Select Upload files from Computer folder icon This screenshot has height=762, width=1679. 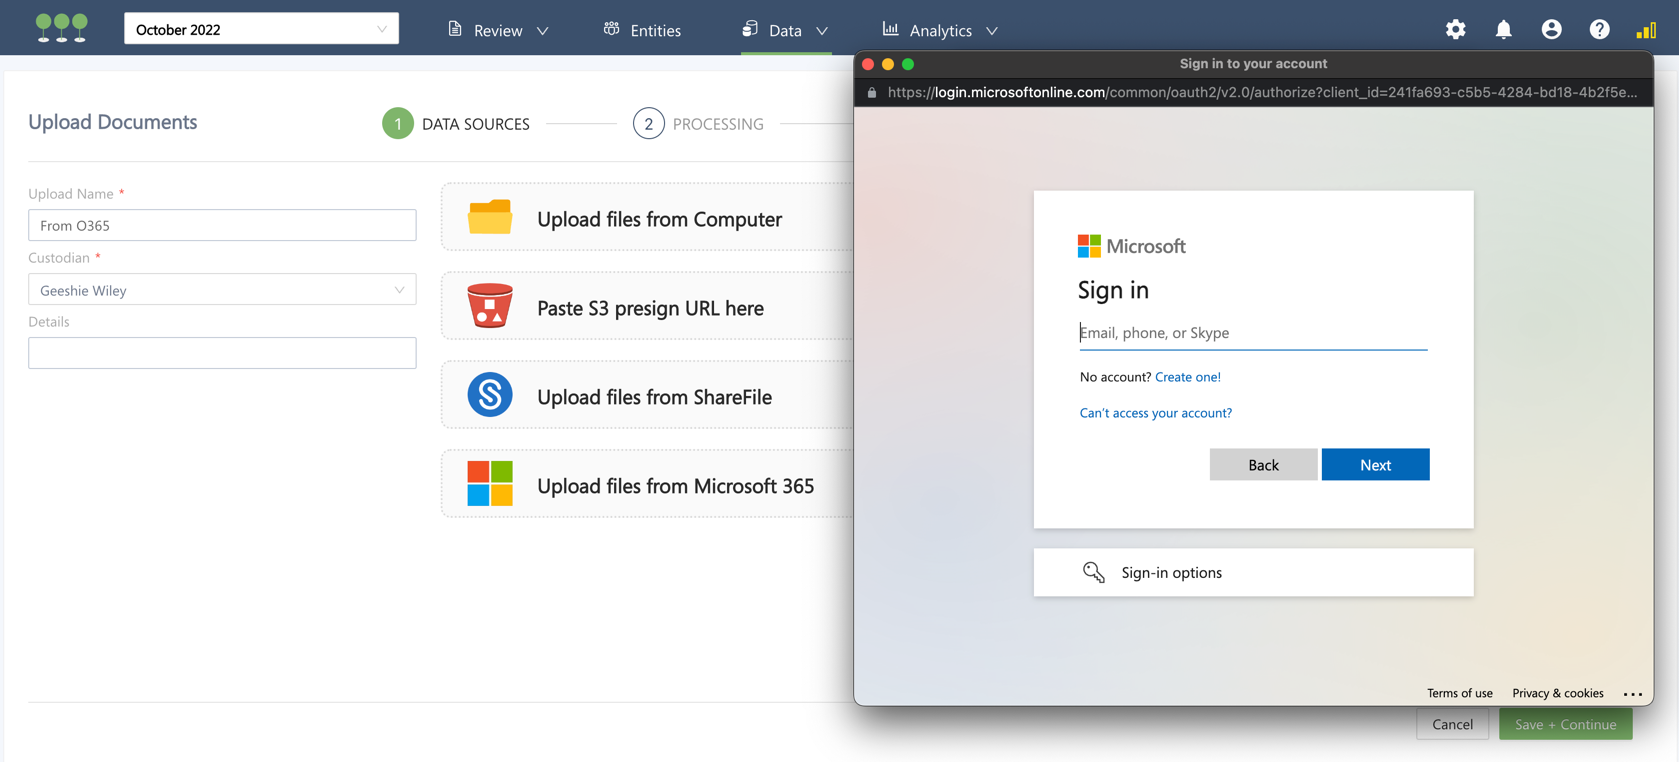coord(490,218)
